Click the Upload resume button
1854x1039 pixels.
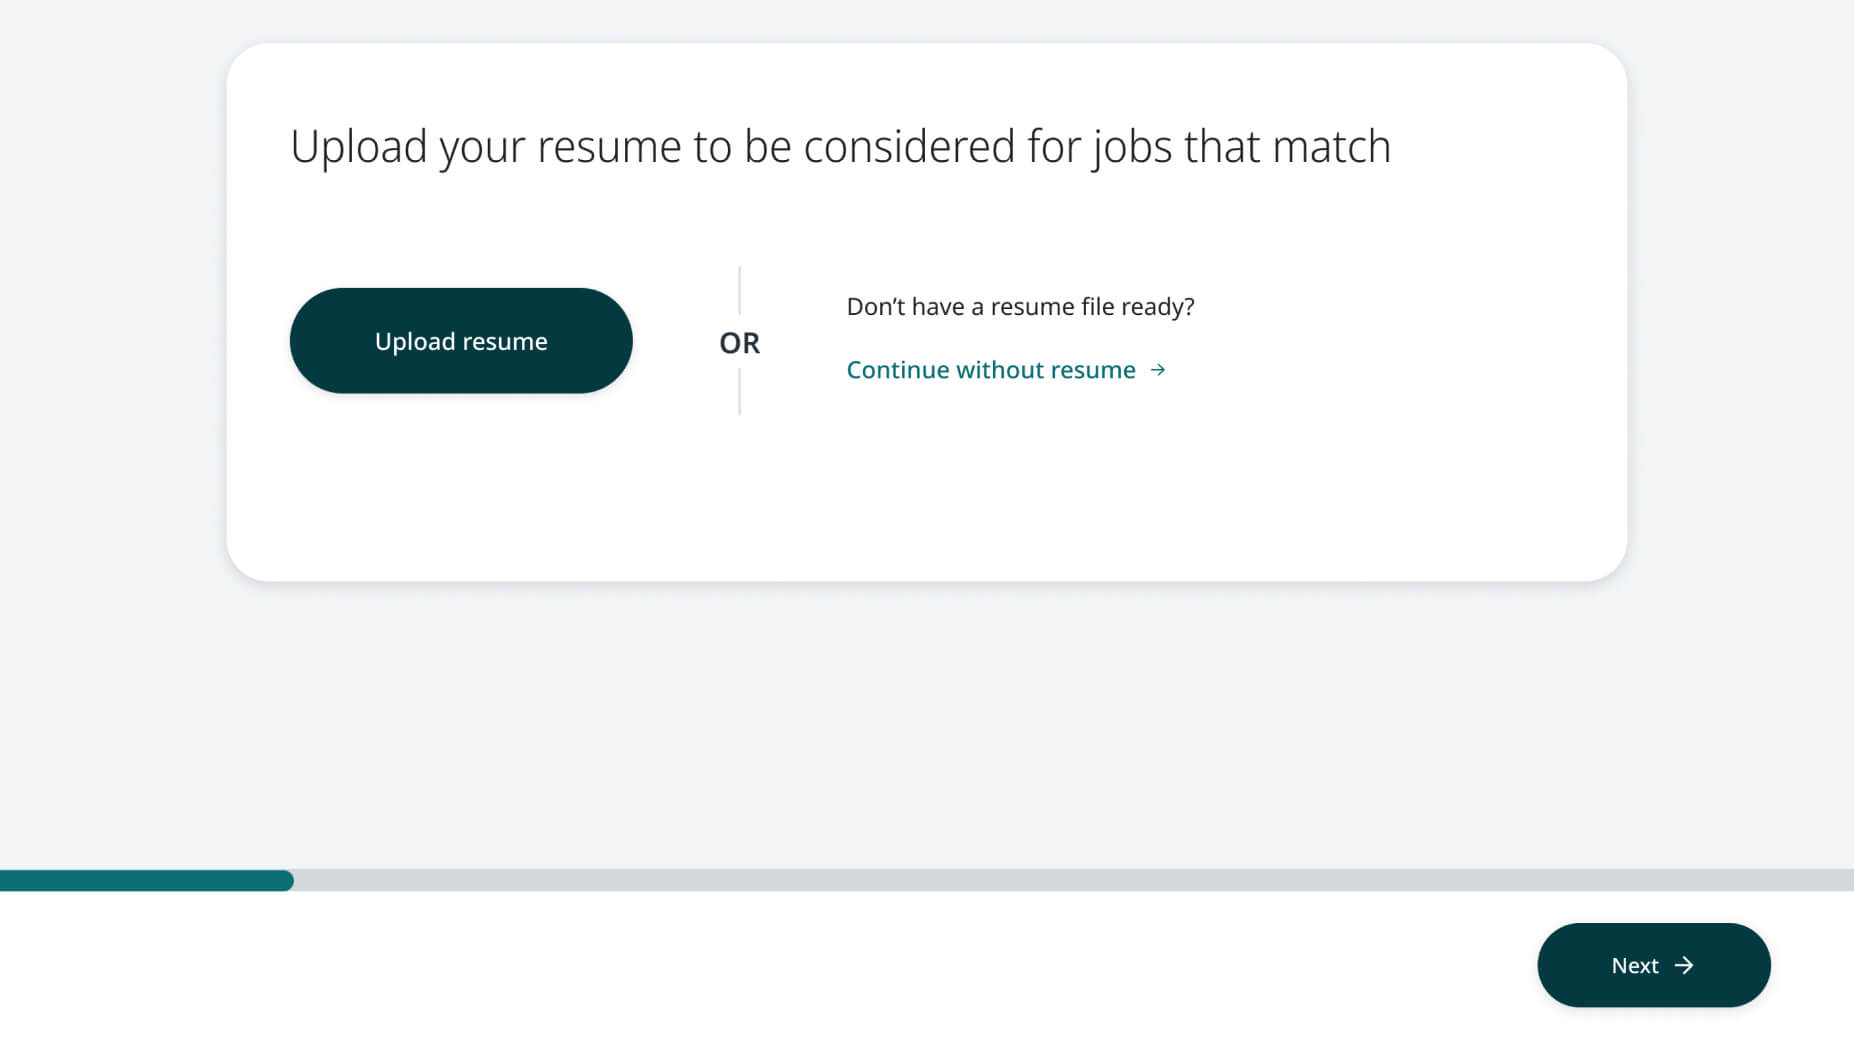461,341
